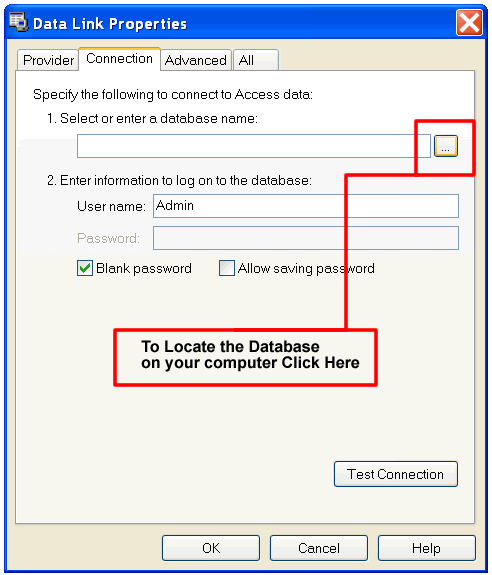Uncheck the Blank password checkbox

click(85, 268)
